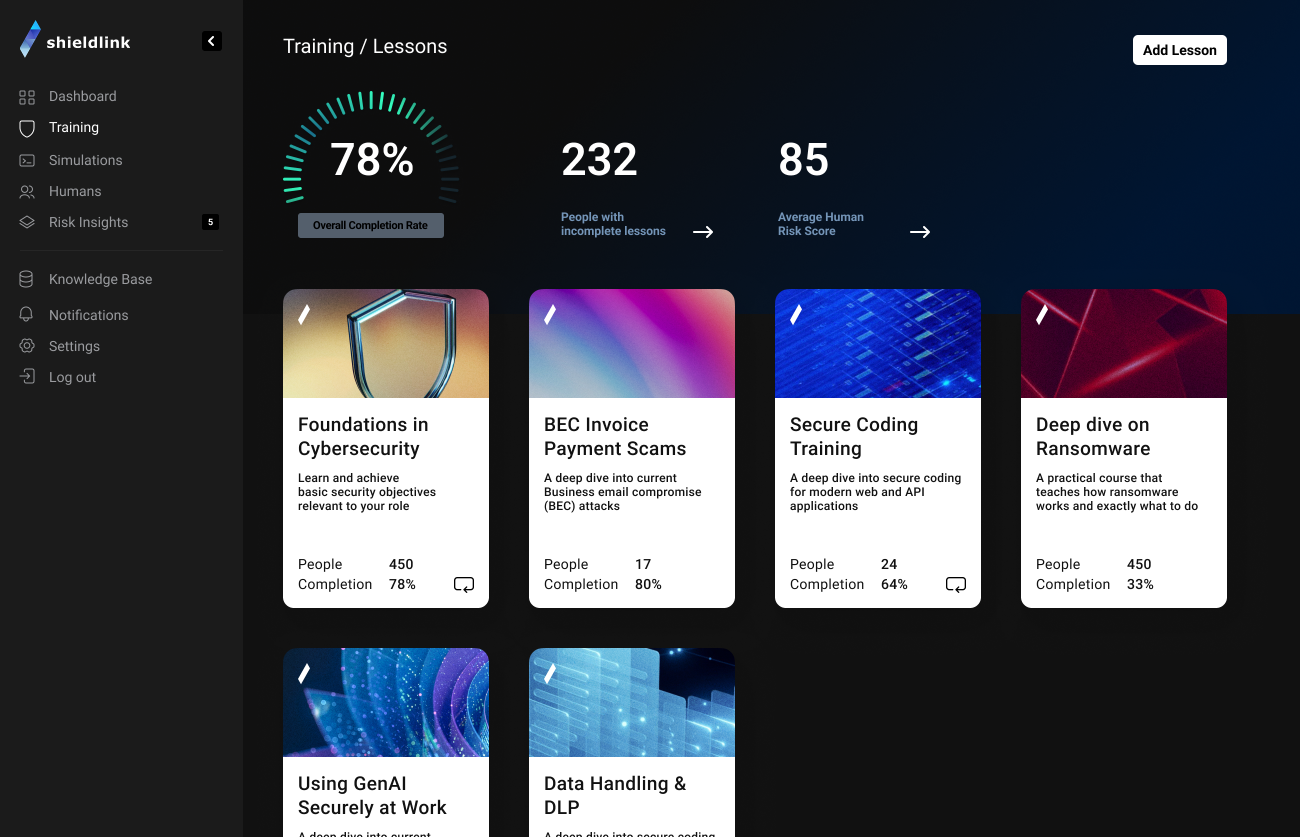1300x837 pixels.
Task: Click the Humans people icon
Action: pyautogui.click(x=27, y=191)
